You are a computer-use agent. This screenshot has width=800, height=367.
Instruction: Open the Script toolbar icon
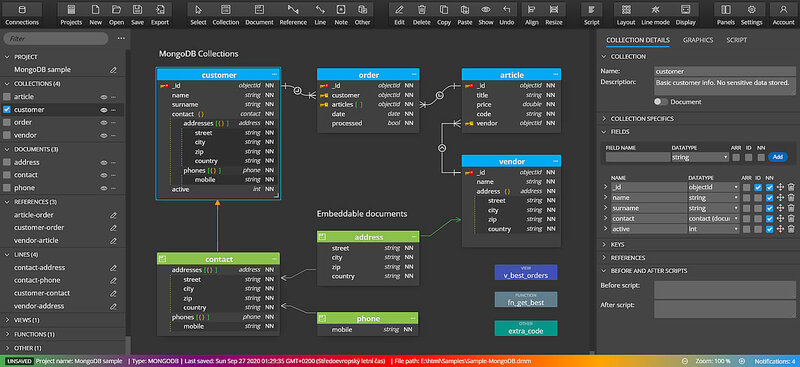click(x=591, y=15)
